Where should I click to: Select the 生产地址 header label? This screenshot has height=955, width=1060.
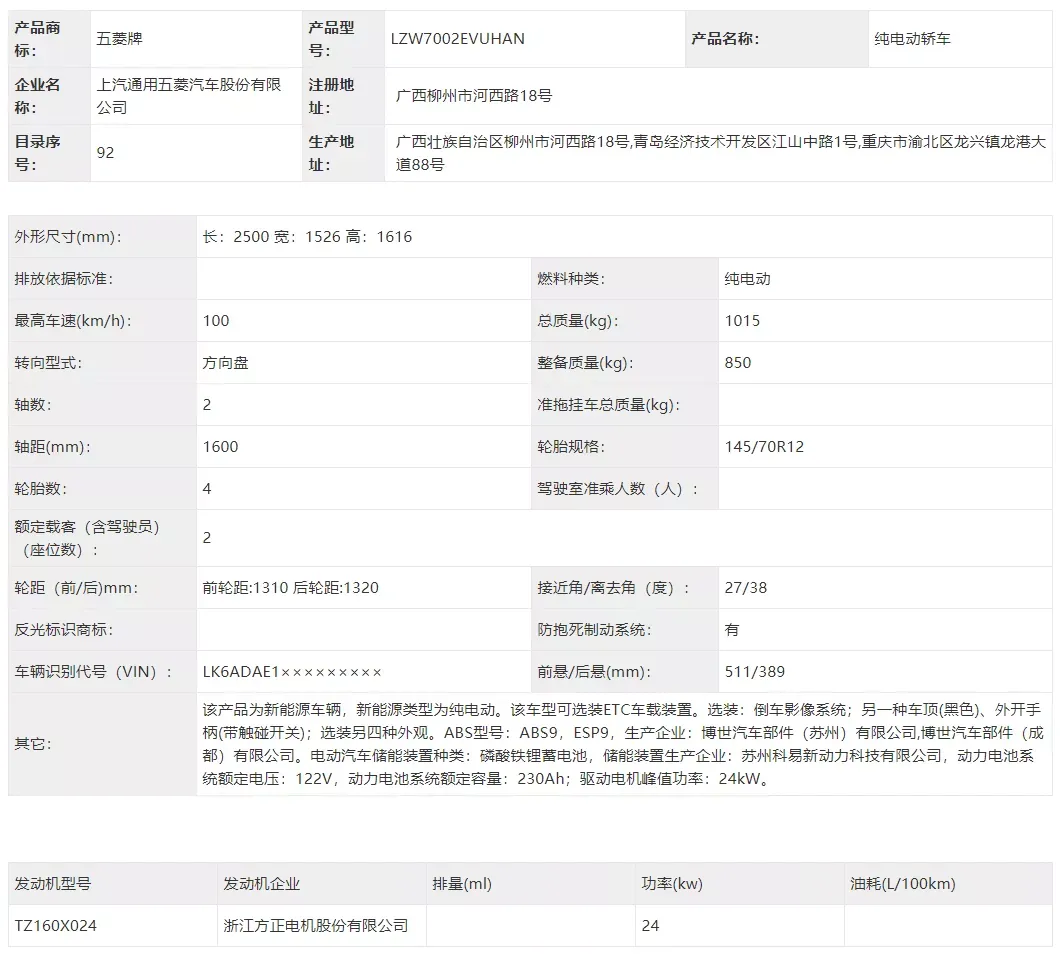[x=331, y=153]
